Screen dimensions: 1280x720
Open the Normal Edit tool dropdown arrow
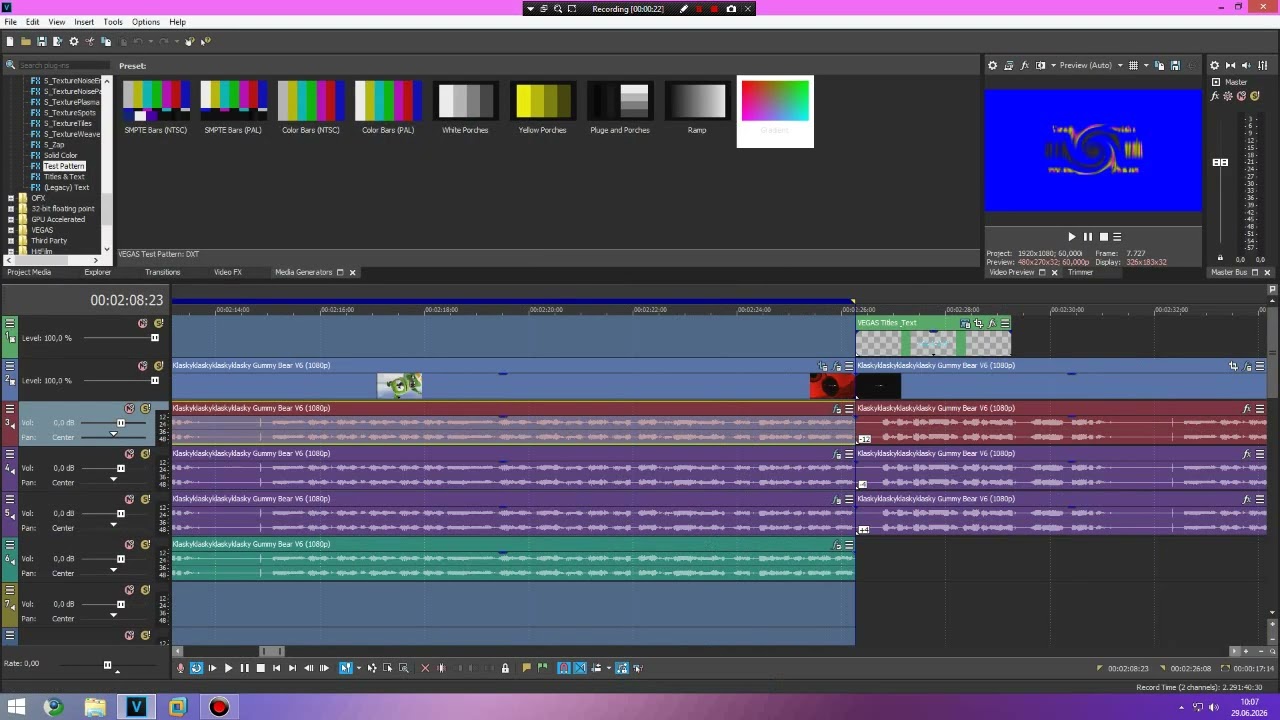click(358, 668)
